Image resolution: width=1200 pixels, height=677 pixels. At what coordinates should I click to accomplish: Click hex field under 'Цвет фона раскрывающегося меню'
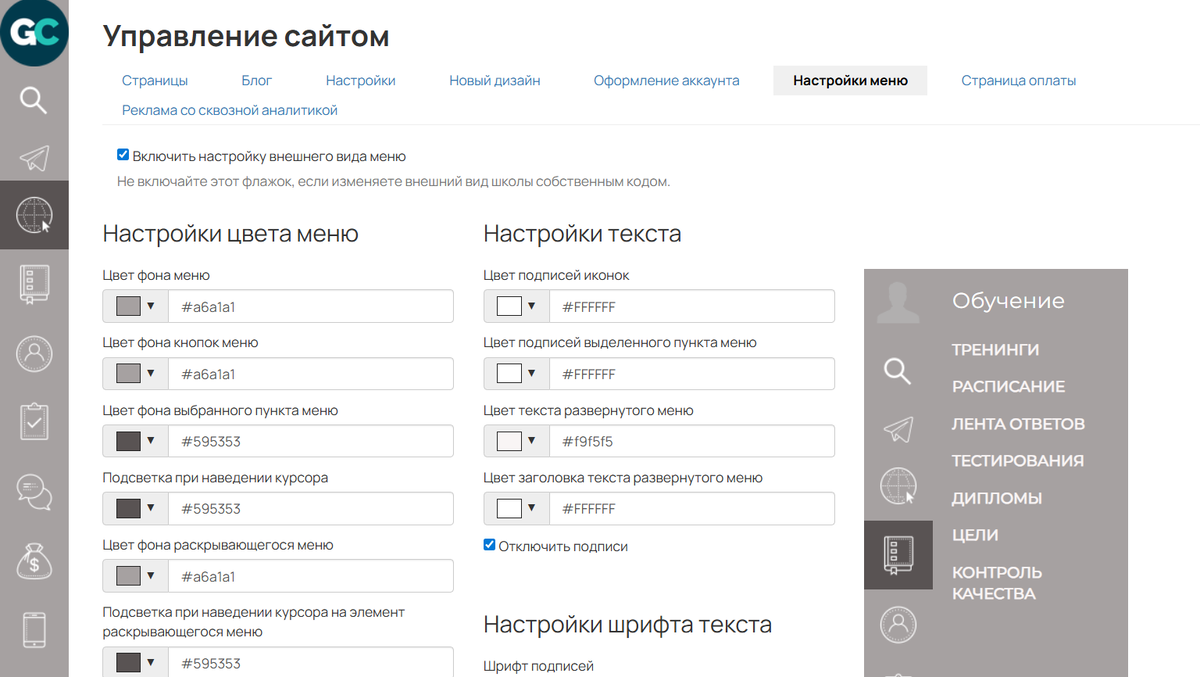tap(311, 576)
